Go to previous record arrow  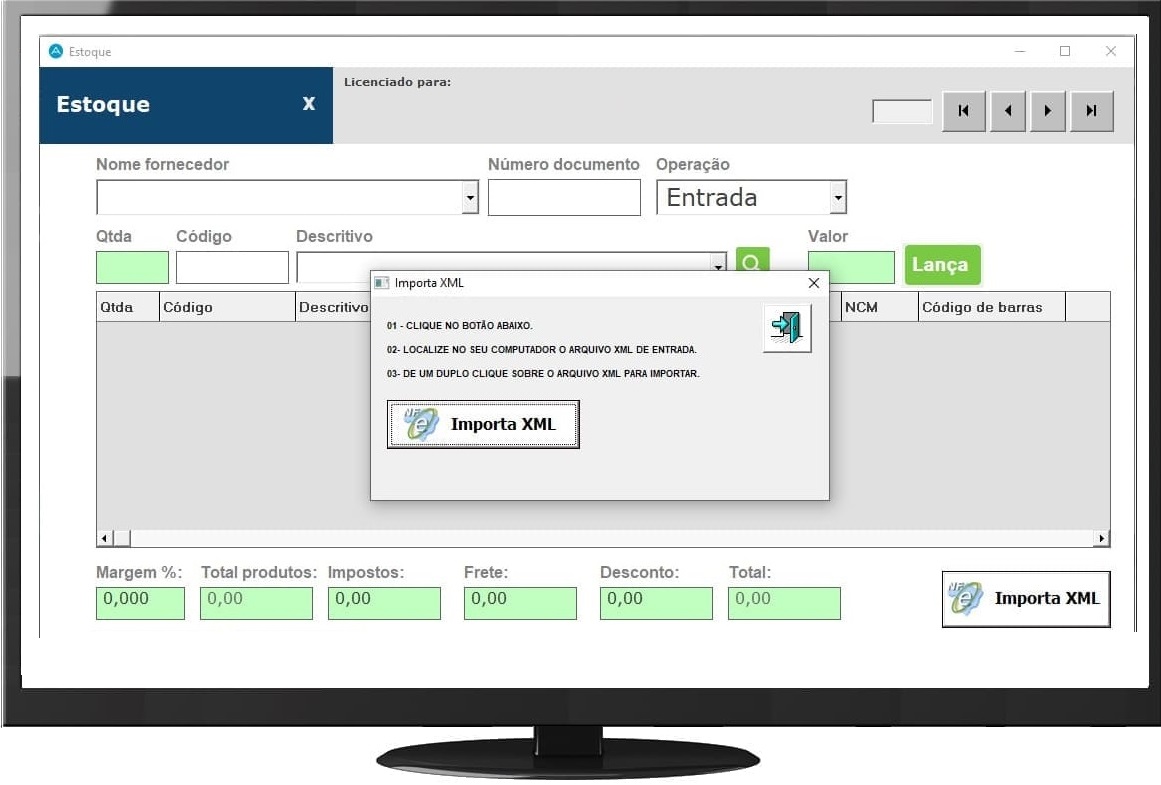pos(1007,111)
